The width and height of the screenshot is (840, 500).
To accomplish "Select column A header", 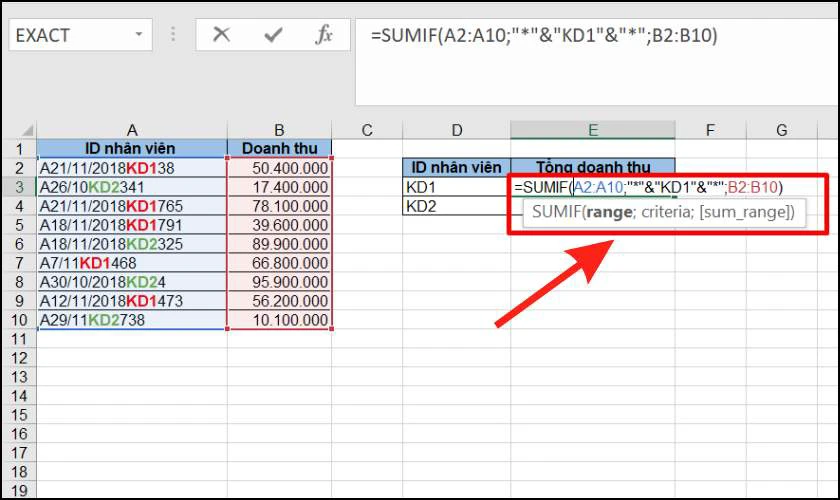I will [132, 130].
